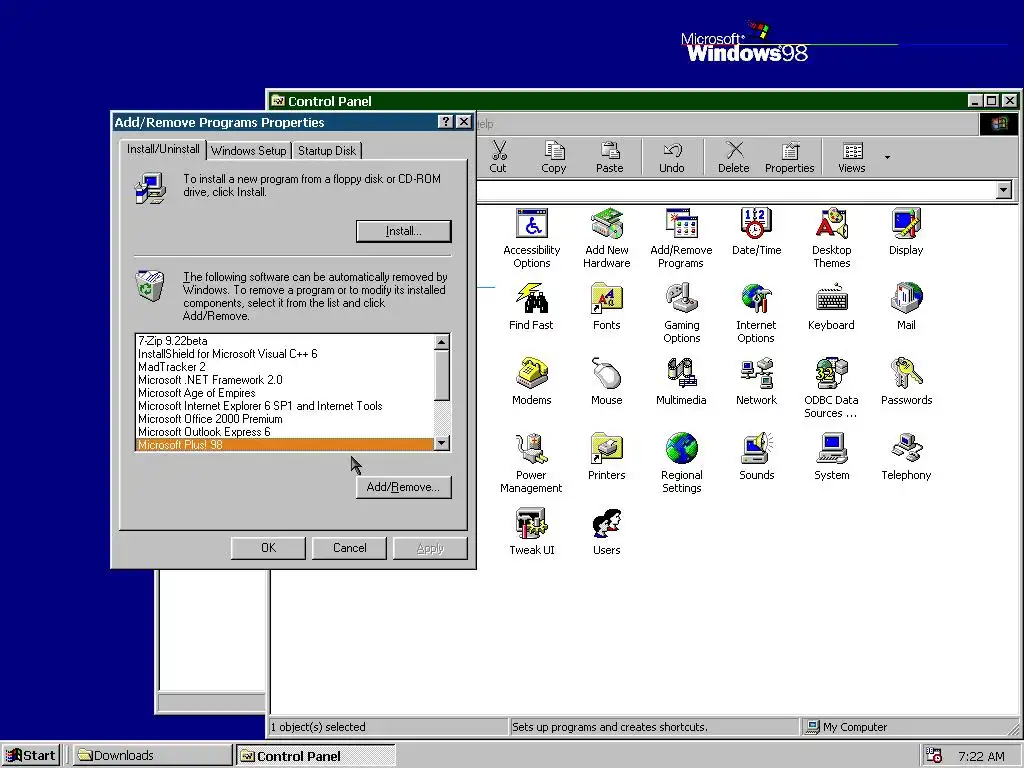Select MadTracker 2 entry
This screenshot has height=768, width=1024.
click(x=284, y=367)
